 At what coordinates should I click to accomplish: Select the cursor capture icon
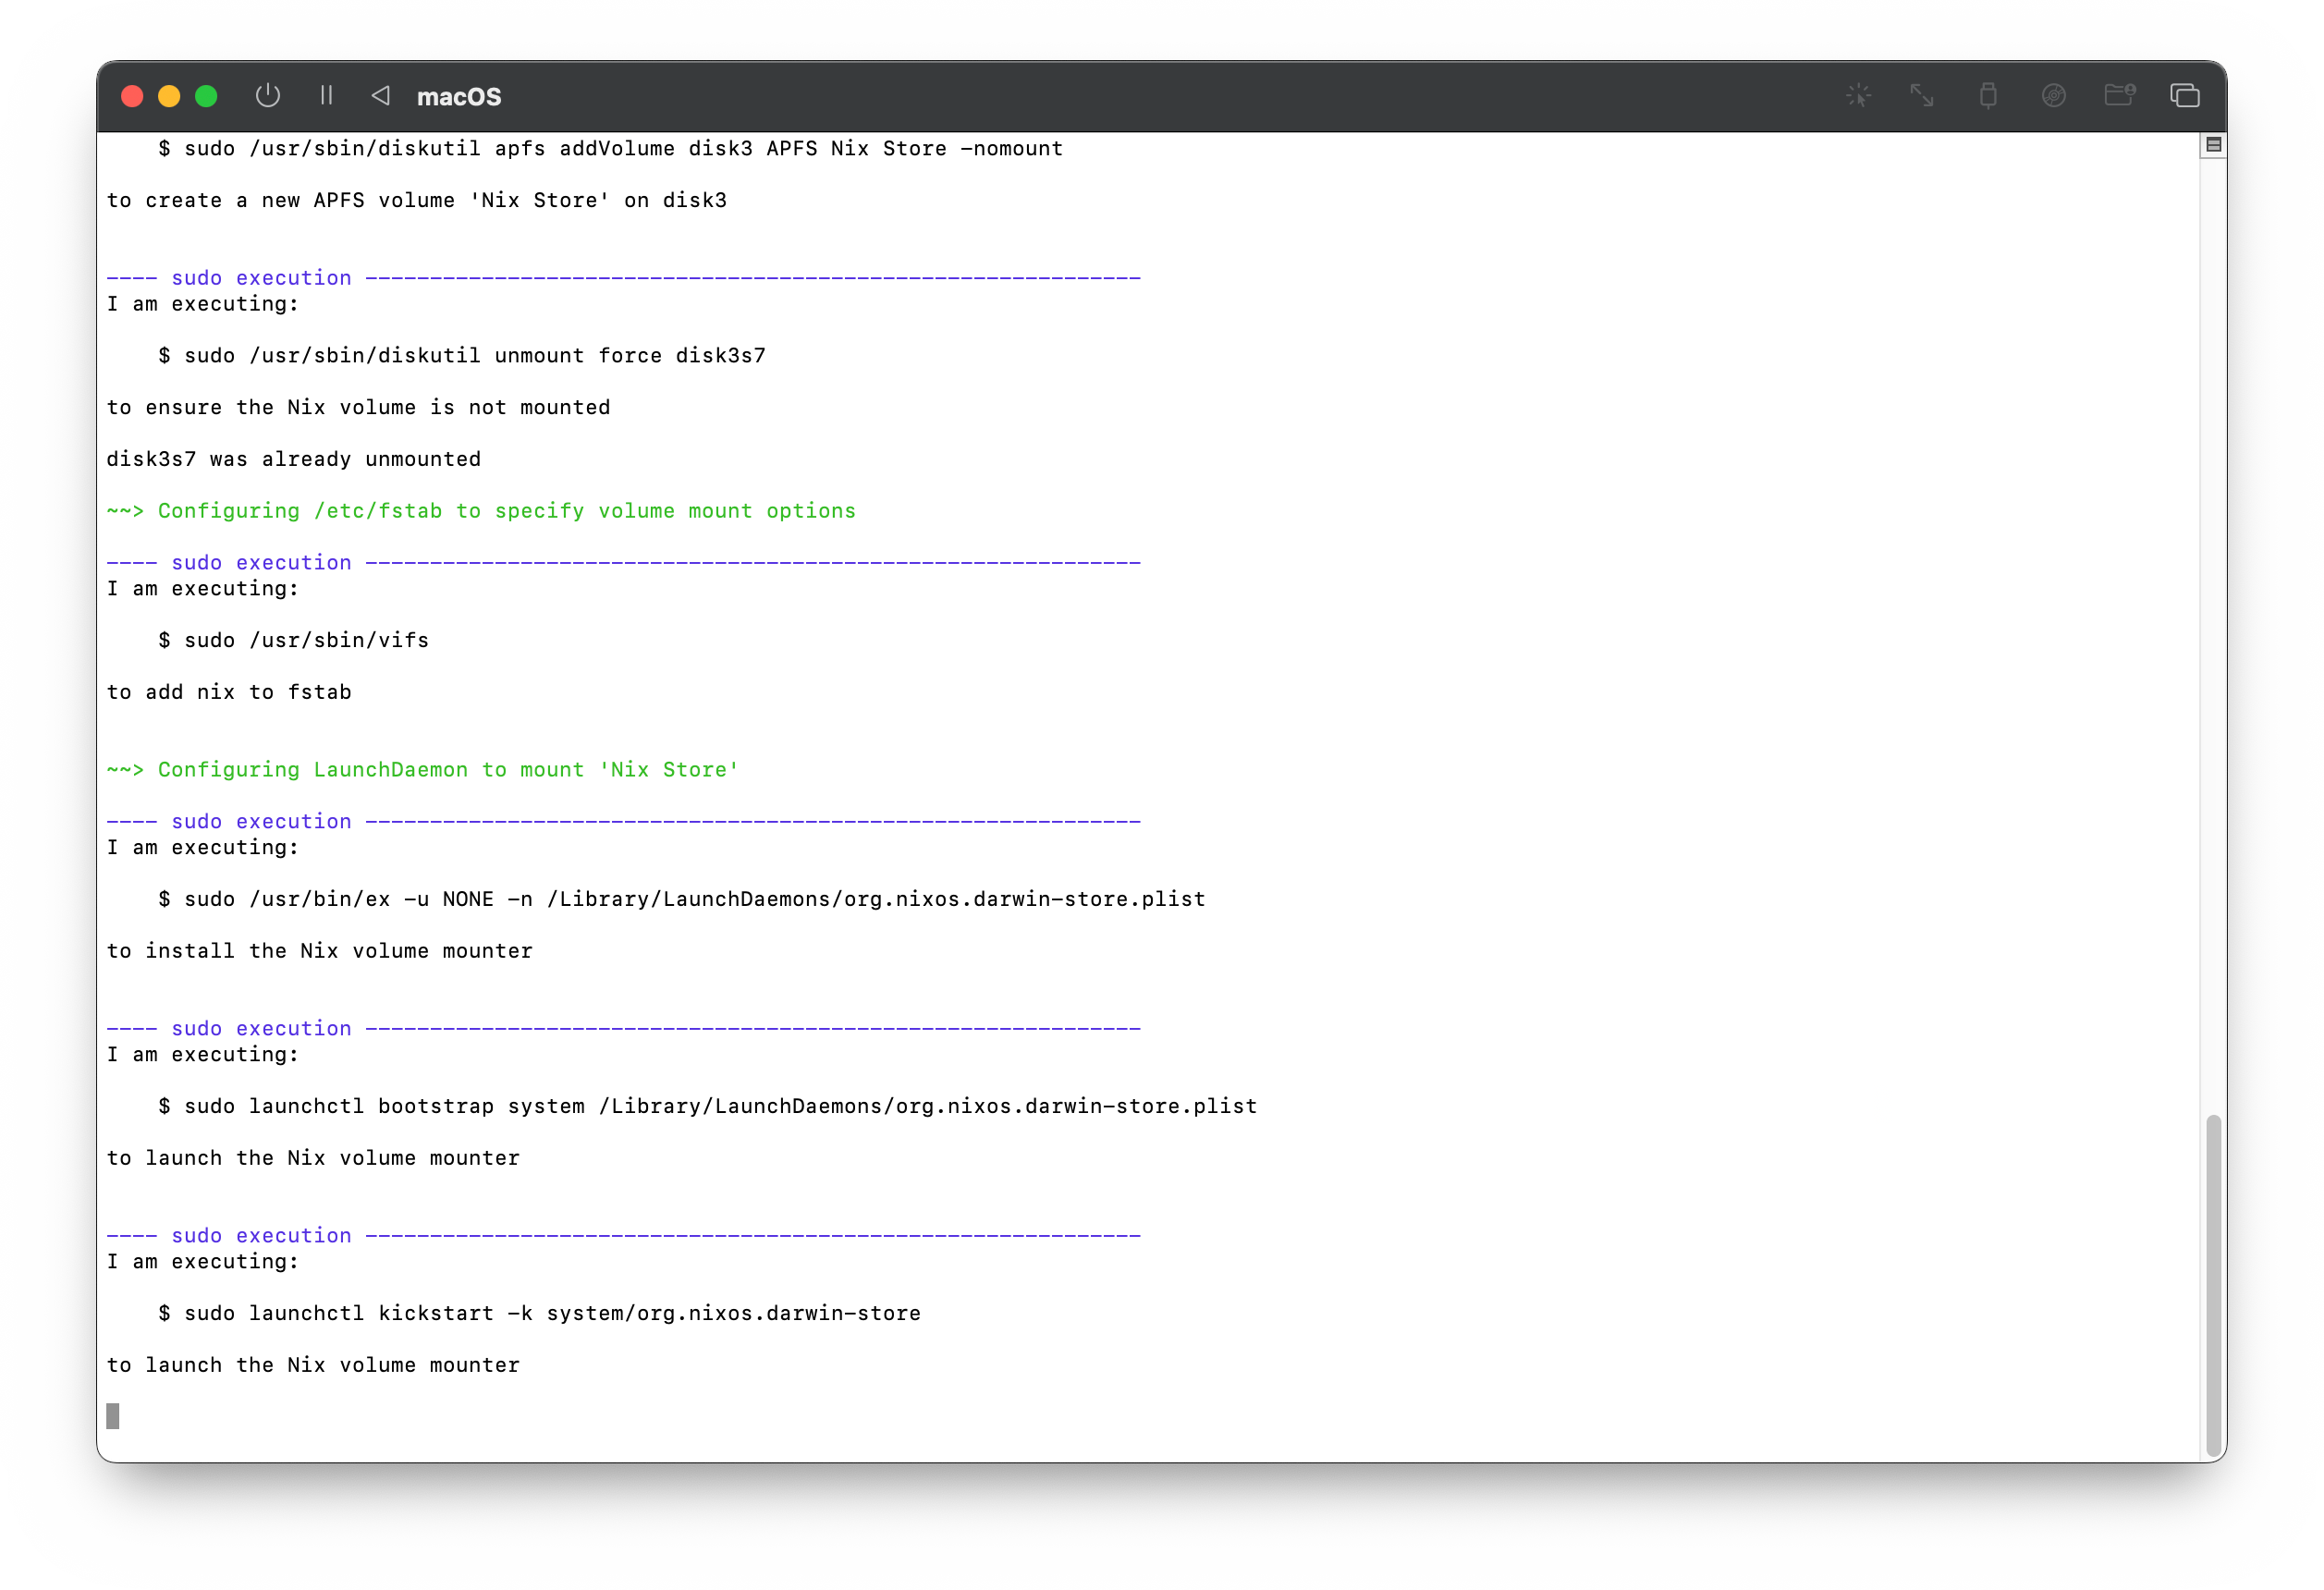pos(1858,96)
